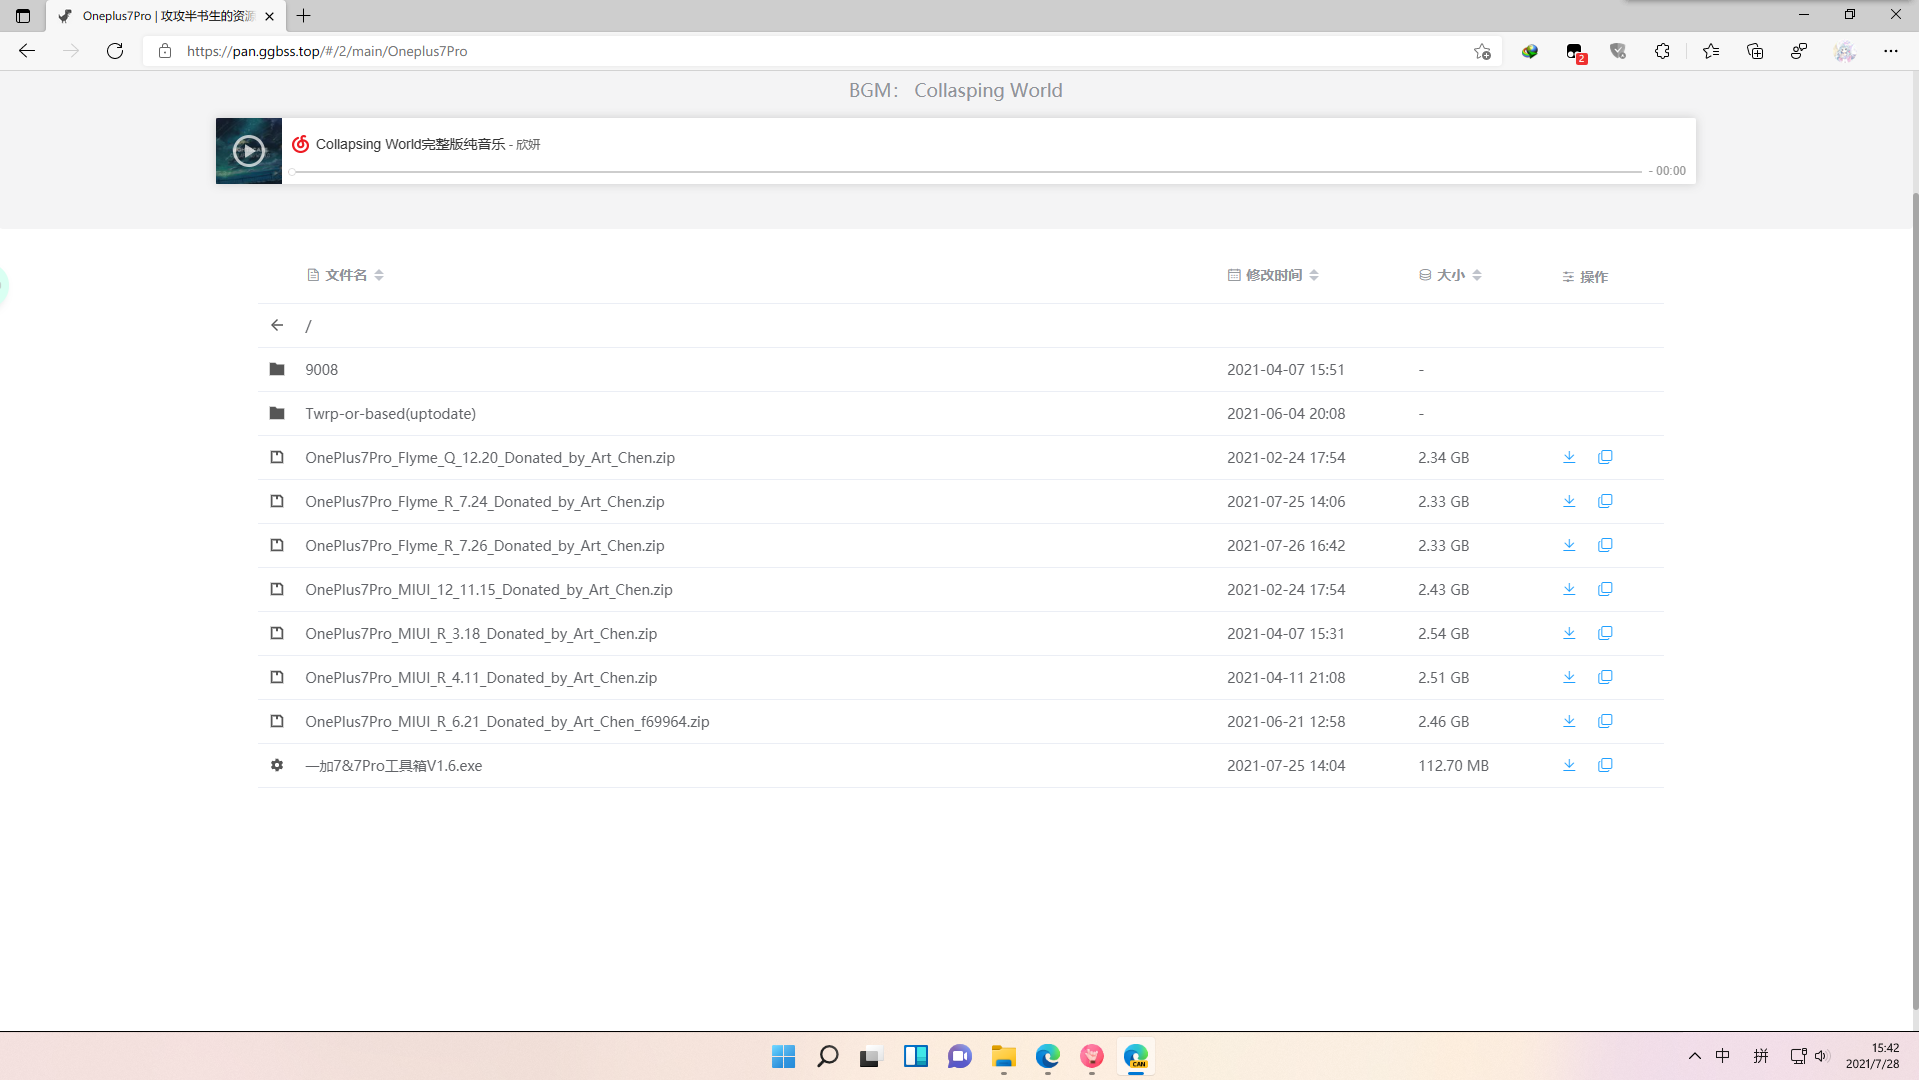
Task: Click the NetEase music logo in player
Action: pyautogui.click(x=300, y=144)
